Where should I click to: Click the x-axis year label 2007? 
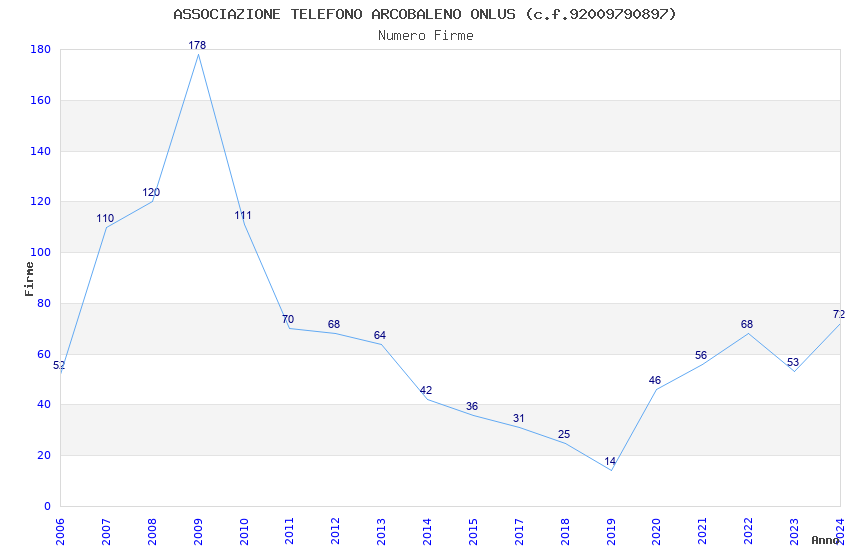point(106,531)
